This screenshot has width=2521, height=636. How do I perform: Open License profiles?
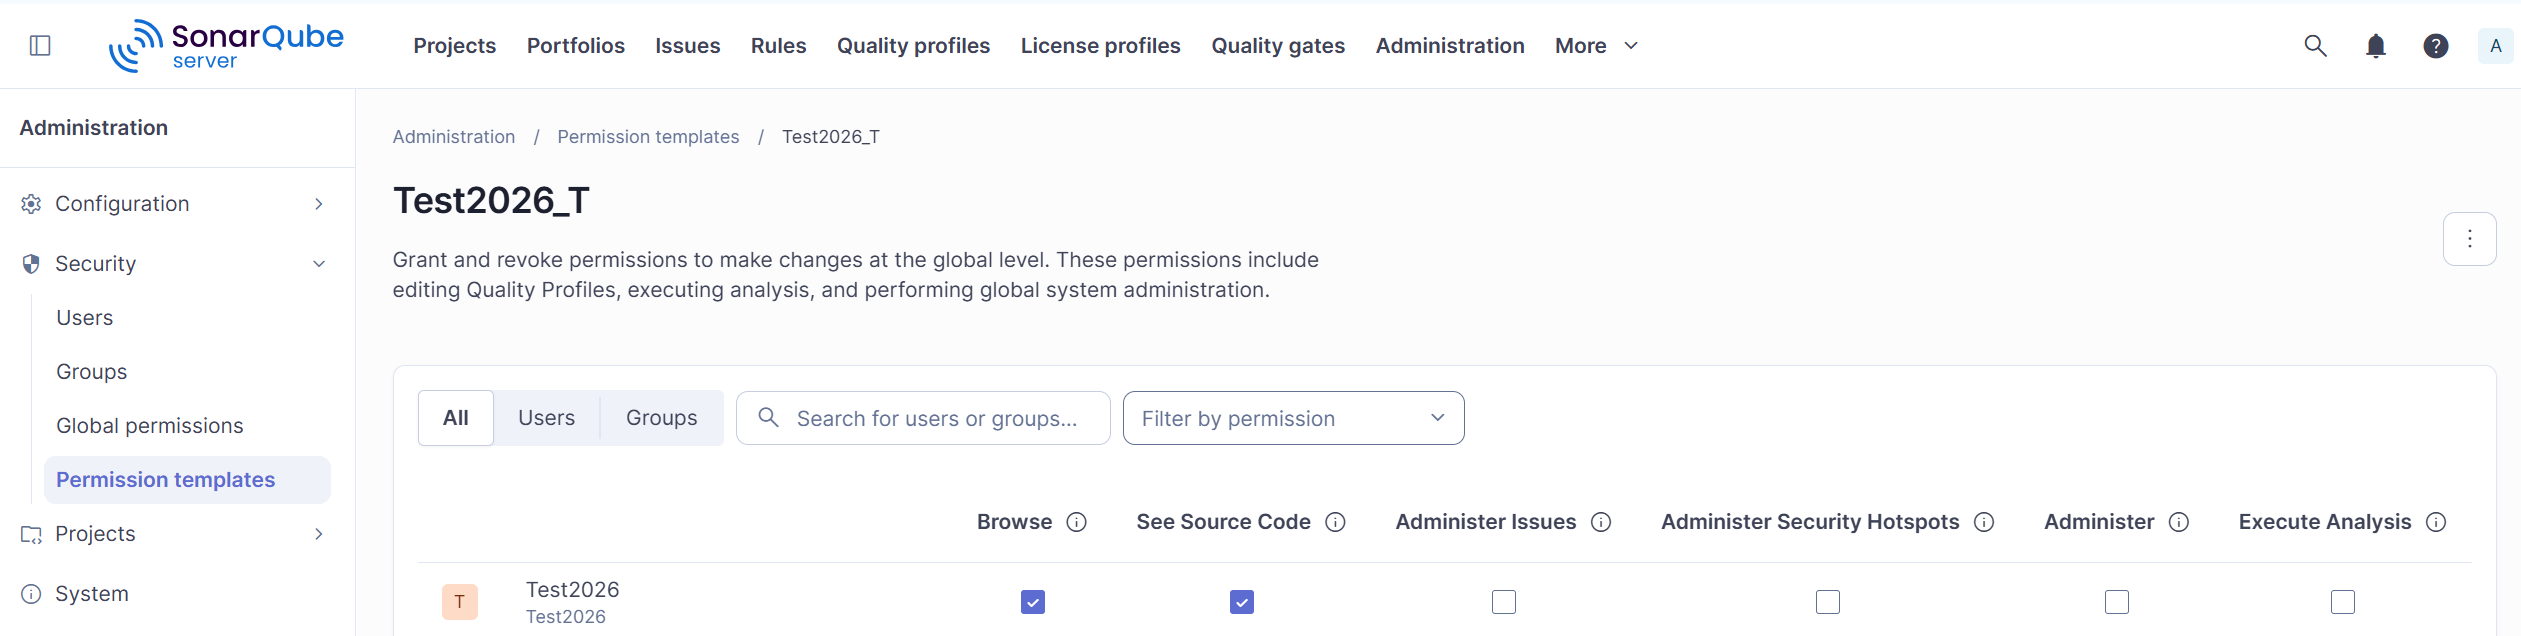click(1101, 46)
